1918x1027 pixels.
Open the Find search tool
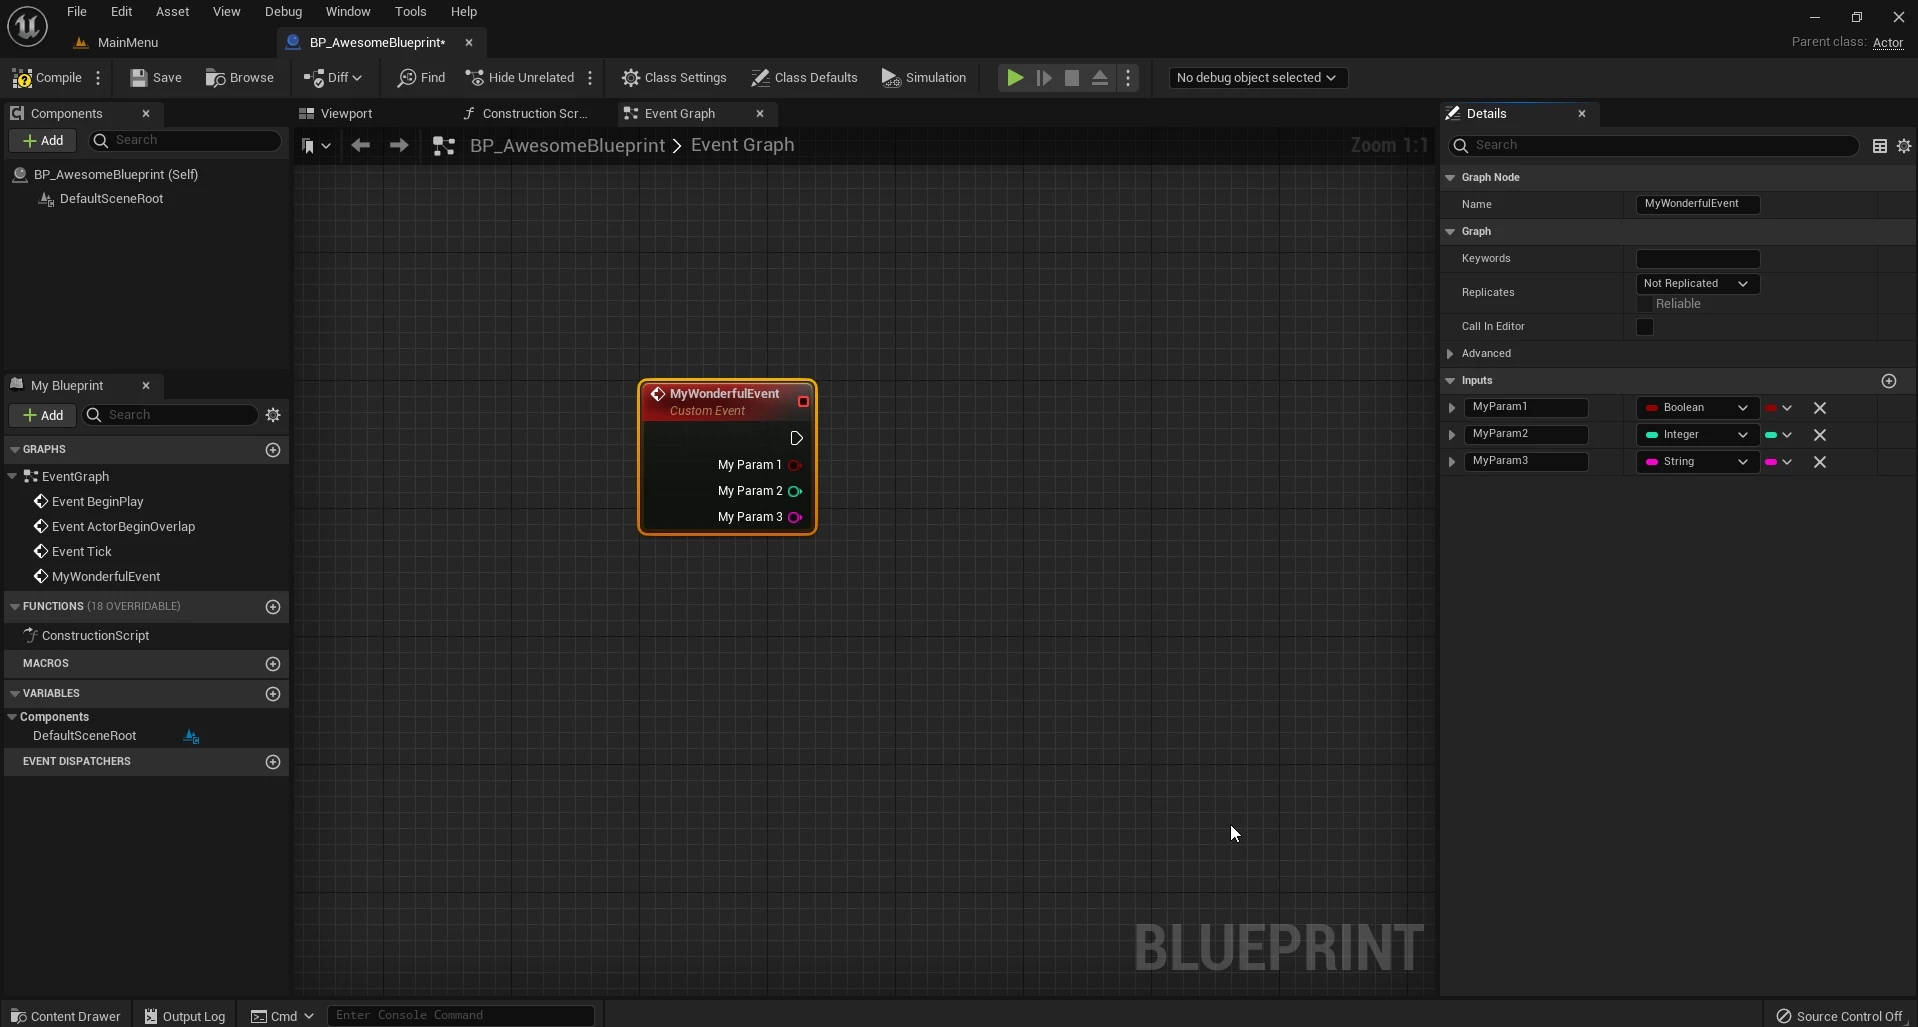421,78
